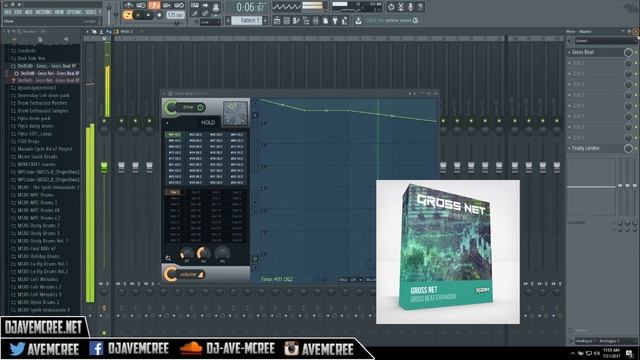Click the HOLD label in Gross Beat
This screenshot has height=360, width=640.
click(208, 122)
